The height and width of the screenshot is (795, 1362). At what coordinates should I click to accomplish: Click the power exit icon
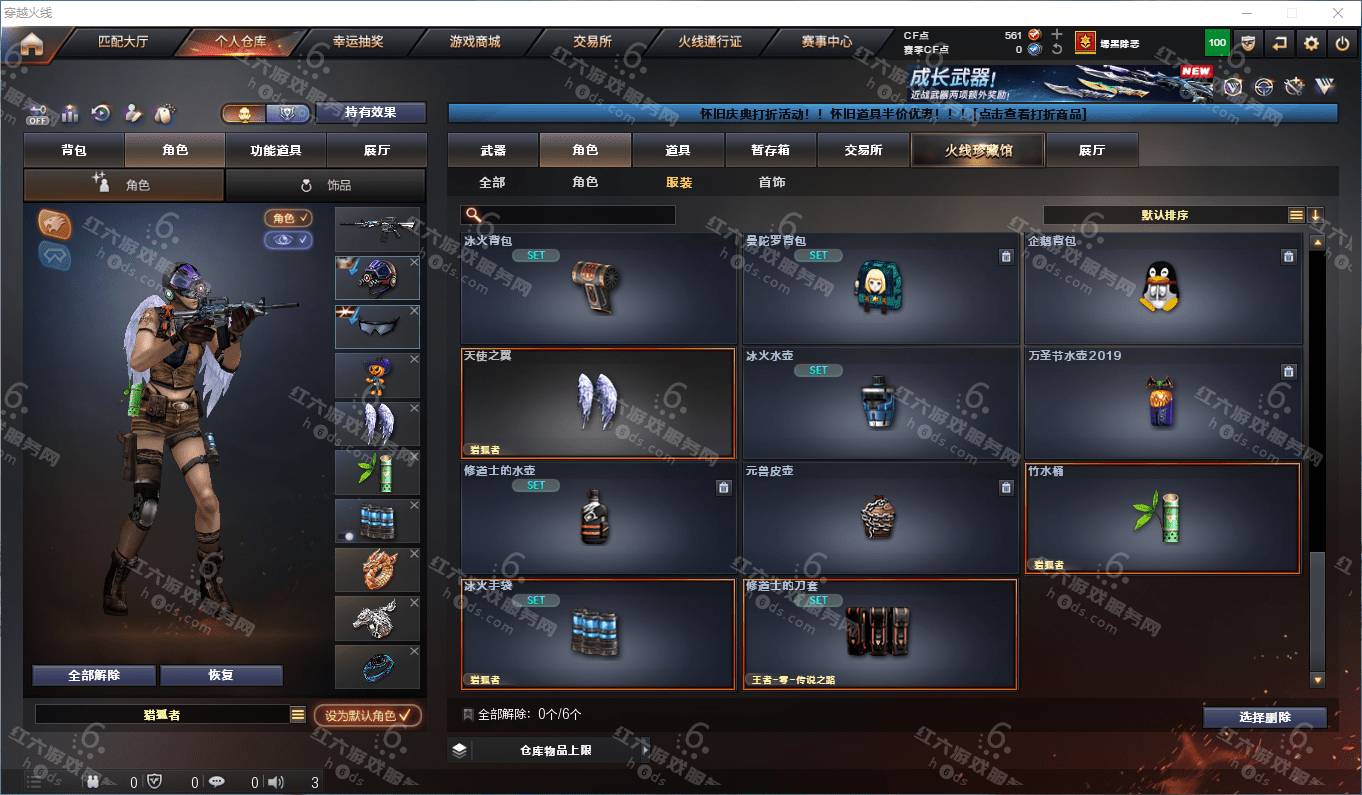(1343, 43)
